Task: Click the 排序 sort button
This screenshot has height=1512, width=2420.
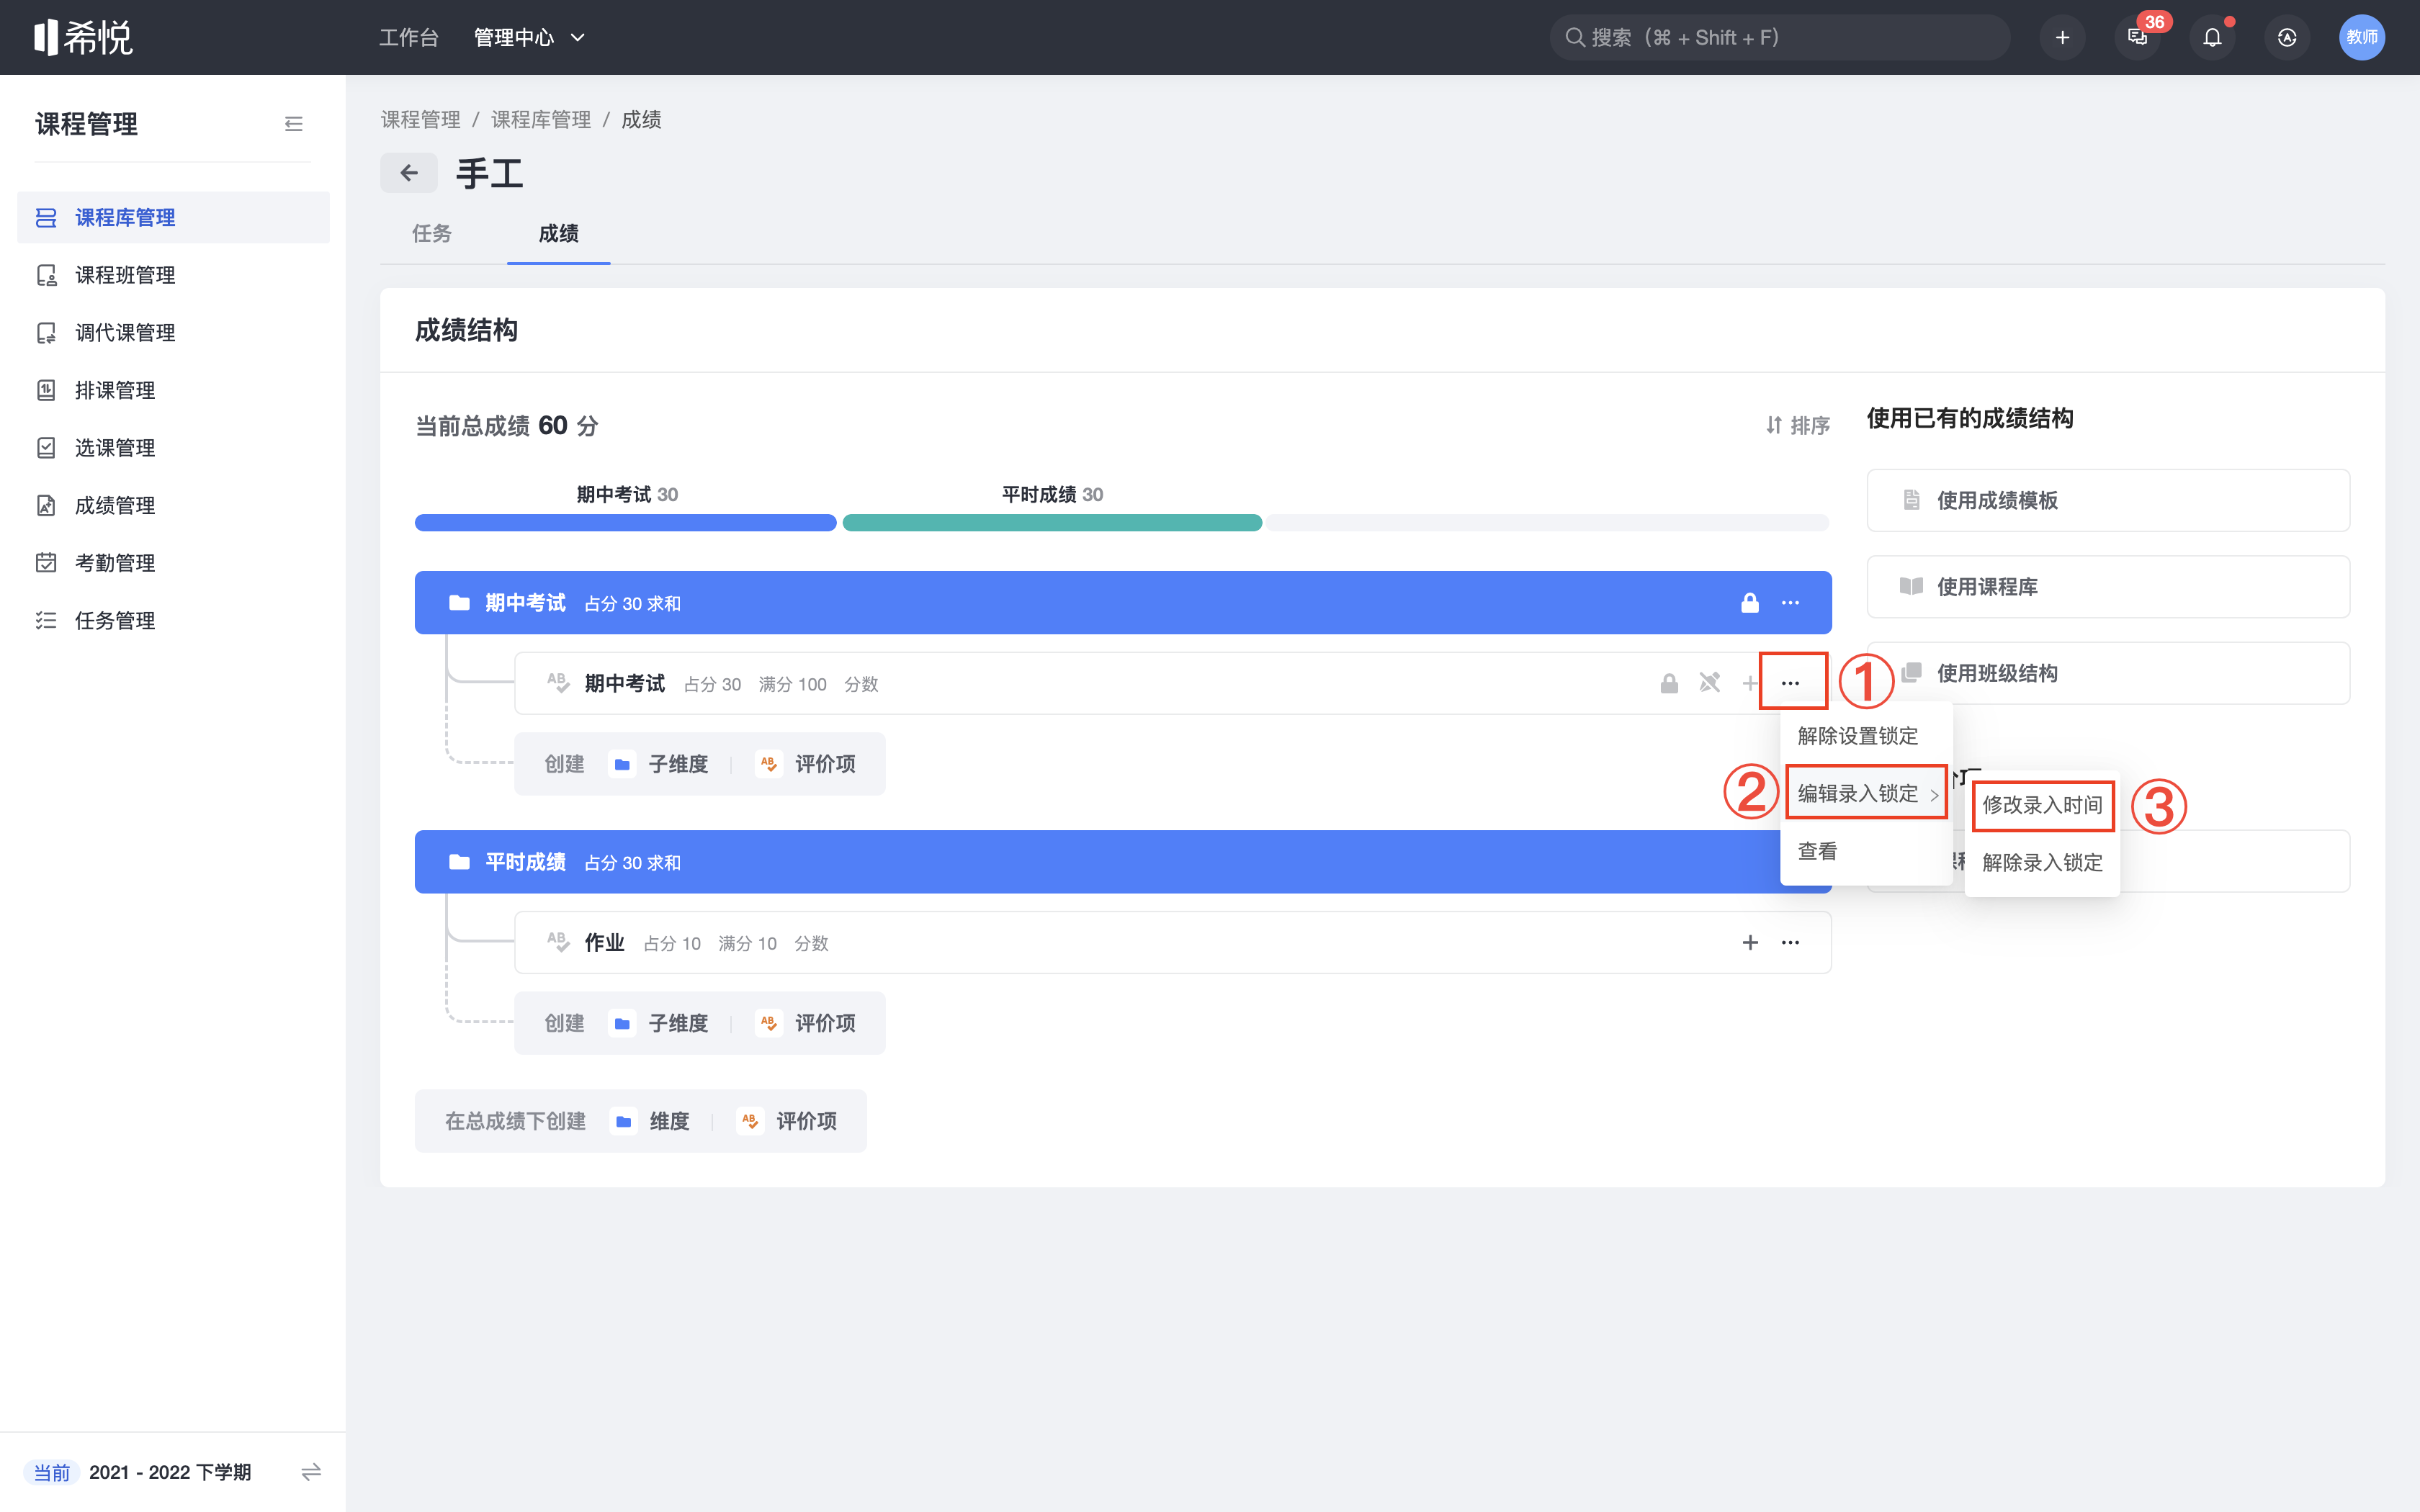Action: point(1798,426)
